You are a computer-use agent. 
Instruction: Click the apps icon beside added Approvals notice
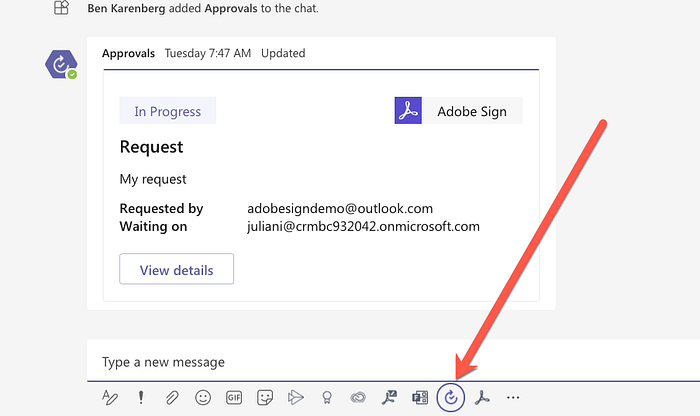(61, 8)
